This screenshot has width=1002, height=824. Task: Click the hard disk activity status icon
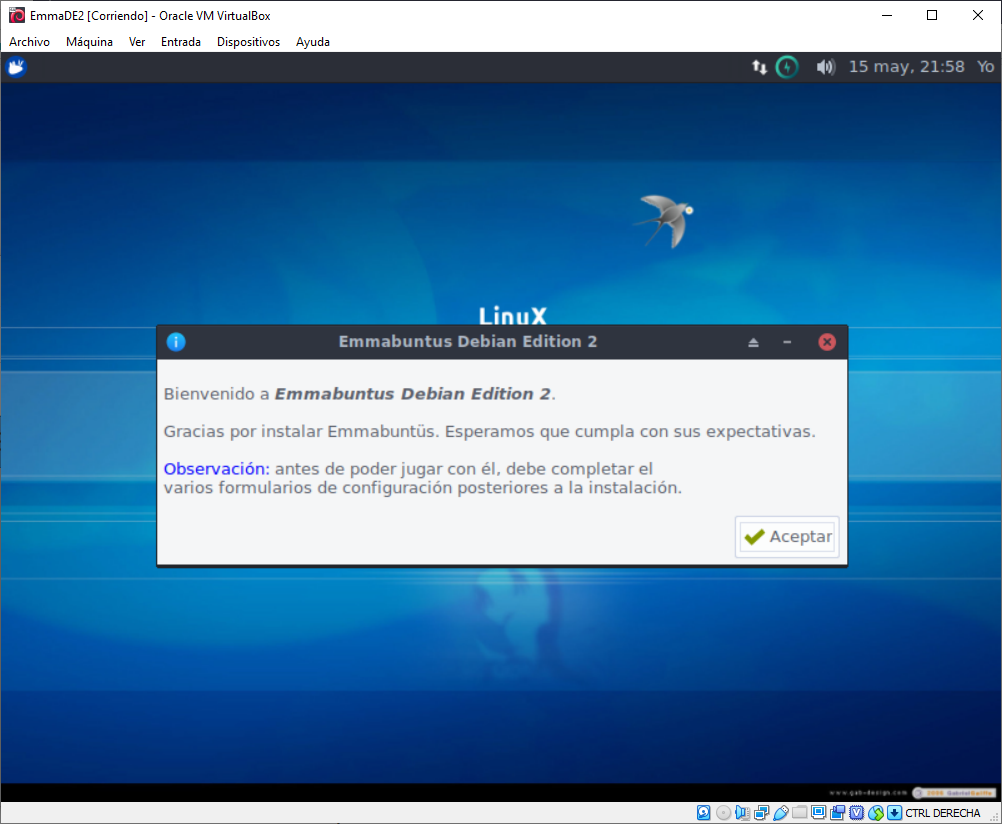(704, 813)
